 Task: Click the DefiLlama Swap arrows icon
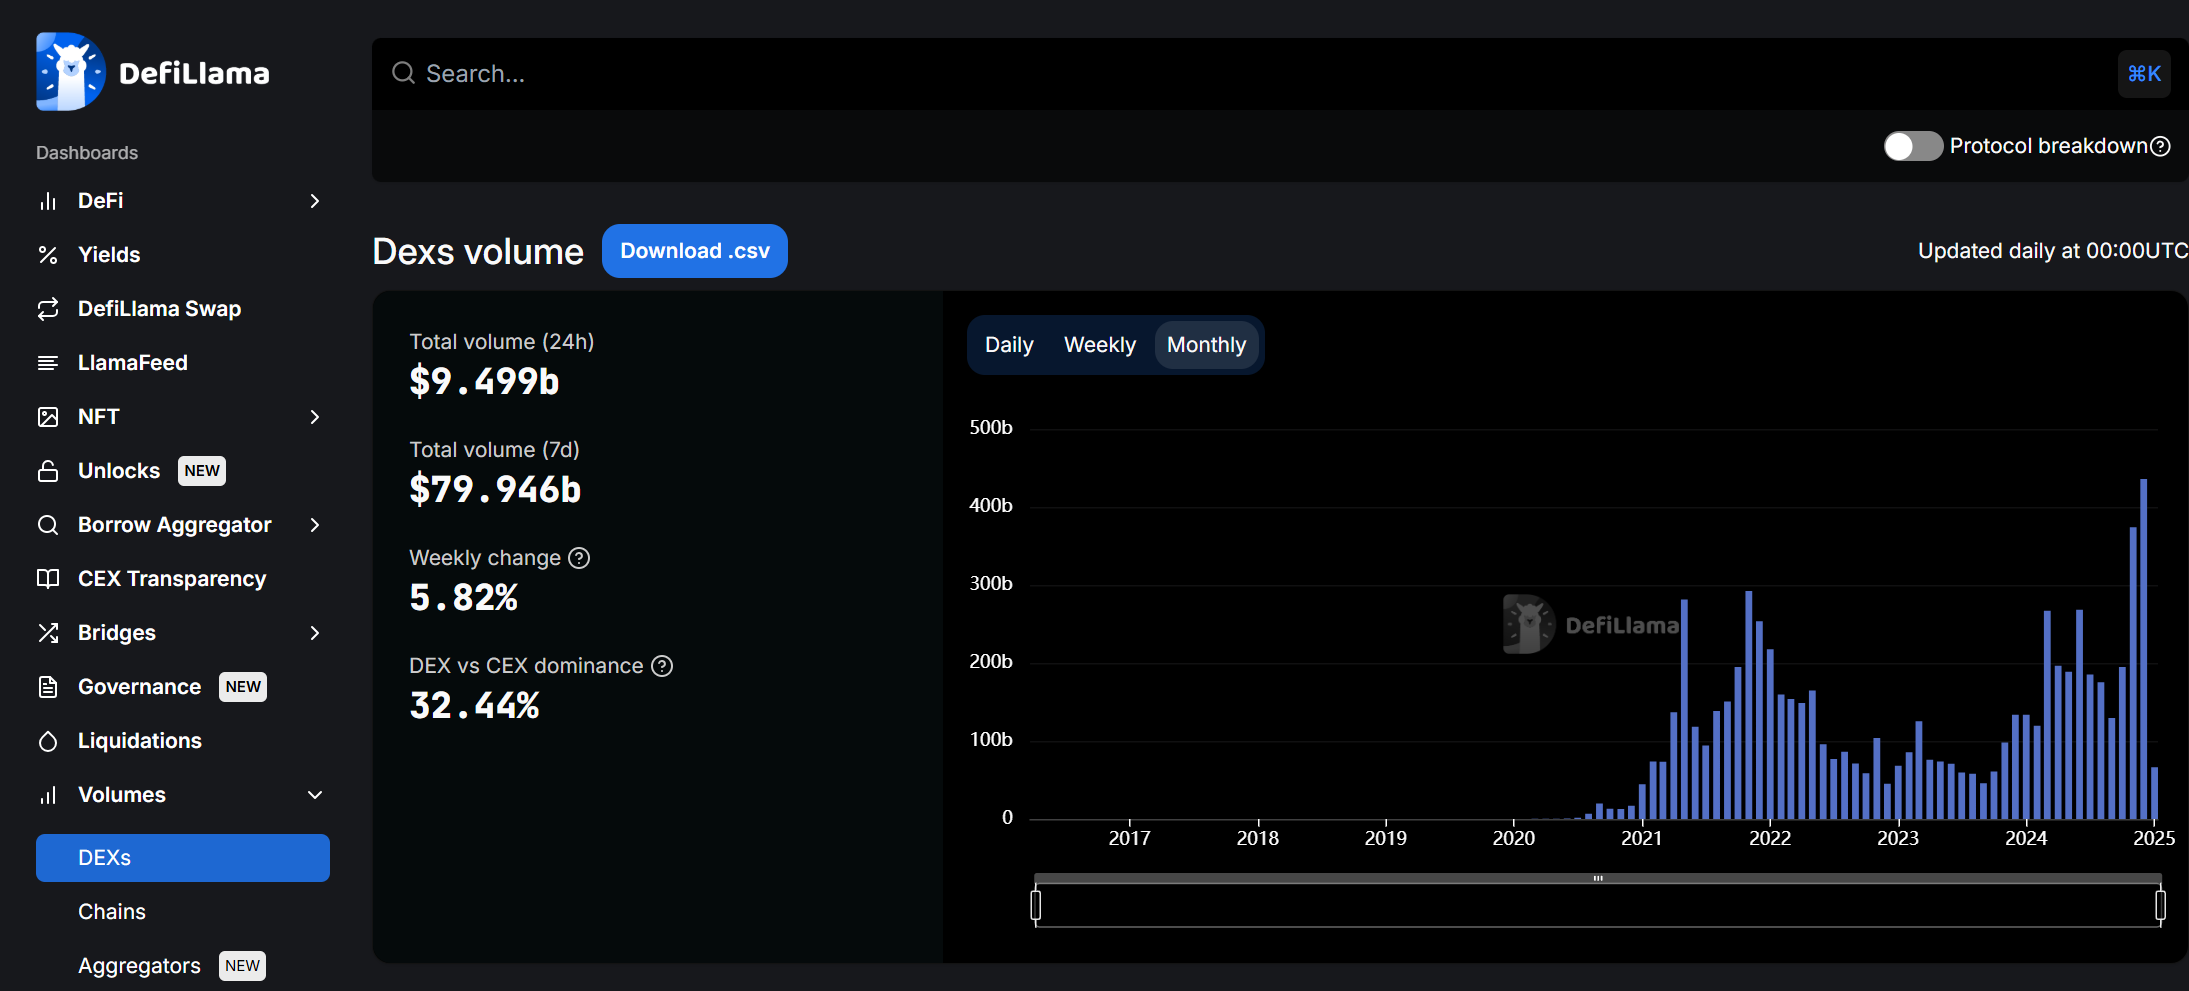tap(48, 309)
